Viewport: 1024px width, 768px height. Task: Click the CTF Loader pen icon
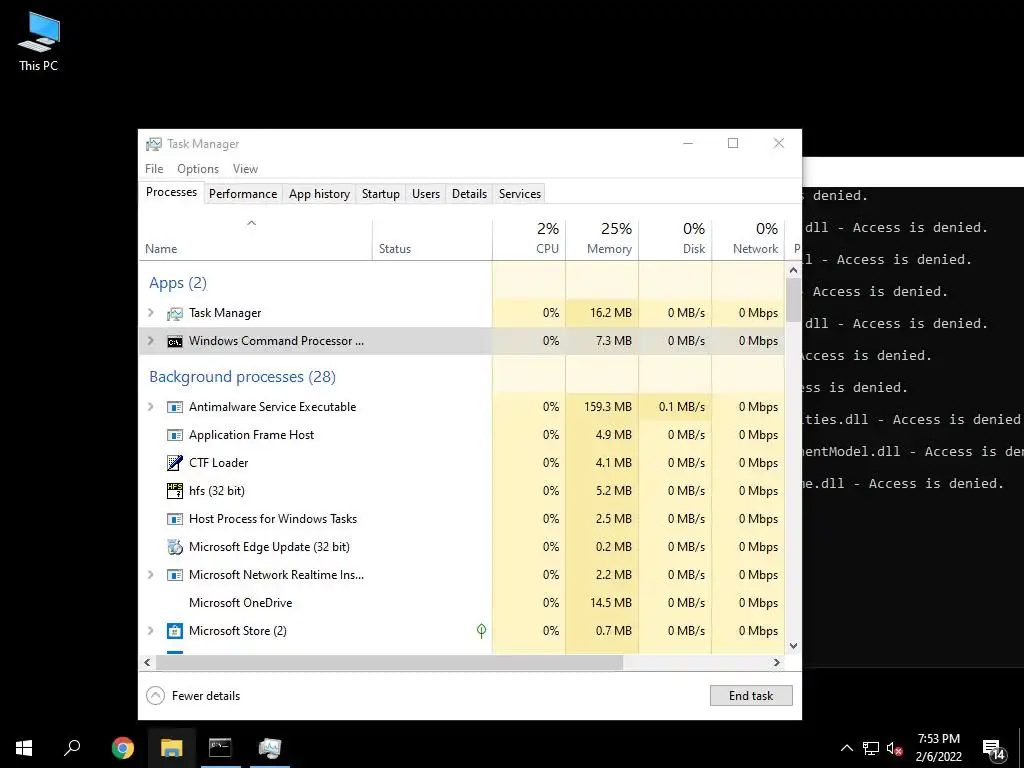[174, 463]
